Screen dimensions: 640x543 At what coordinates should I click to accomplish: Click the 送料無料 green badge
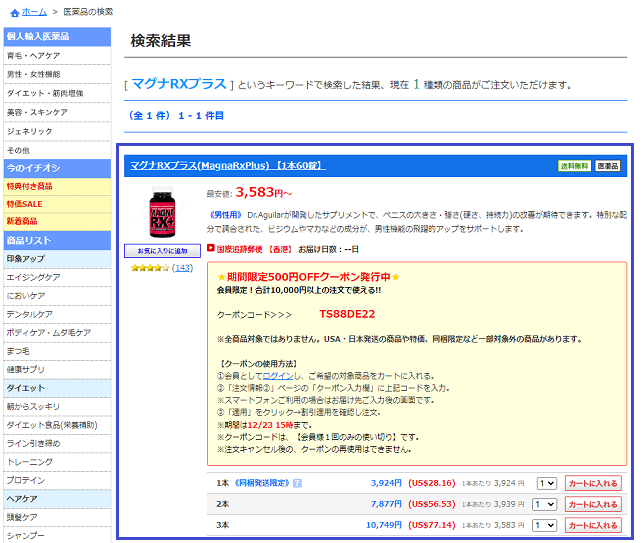pyautogui.click(x=574, y=166)
